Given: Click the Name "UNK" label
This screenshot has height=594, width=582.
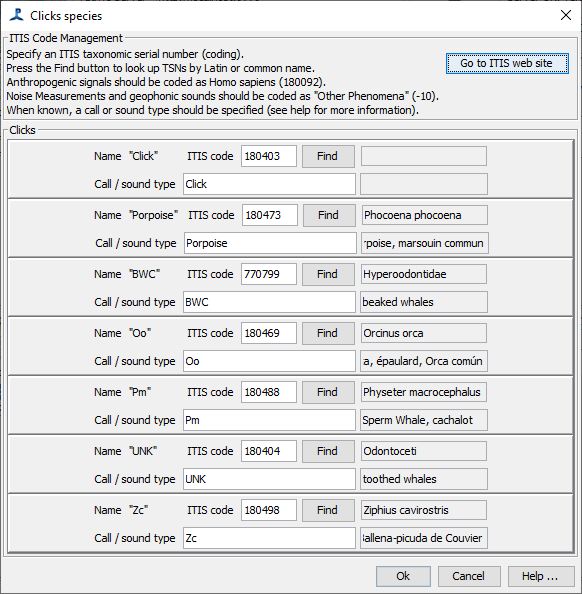Looking at the screenshot, I should [126, 451].
